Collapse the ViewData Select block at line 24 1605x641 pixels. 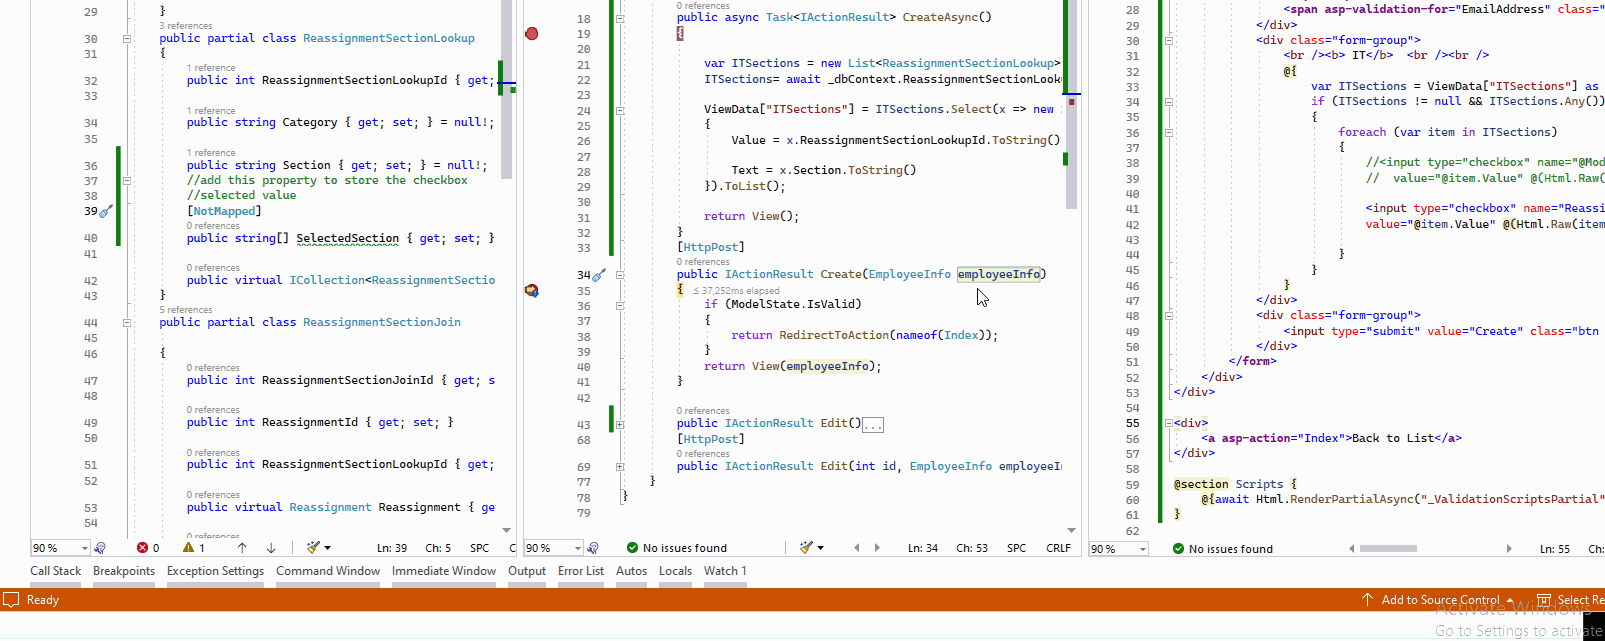pyautogui.click(x=620, y=110)
